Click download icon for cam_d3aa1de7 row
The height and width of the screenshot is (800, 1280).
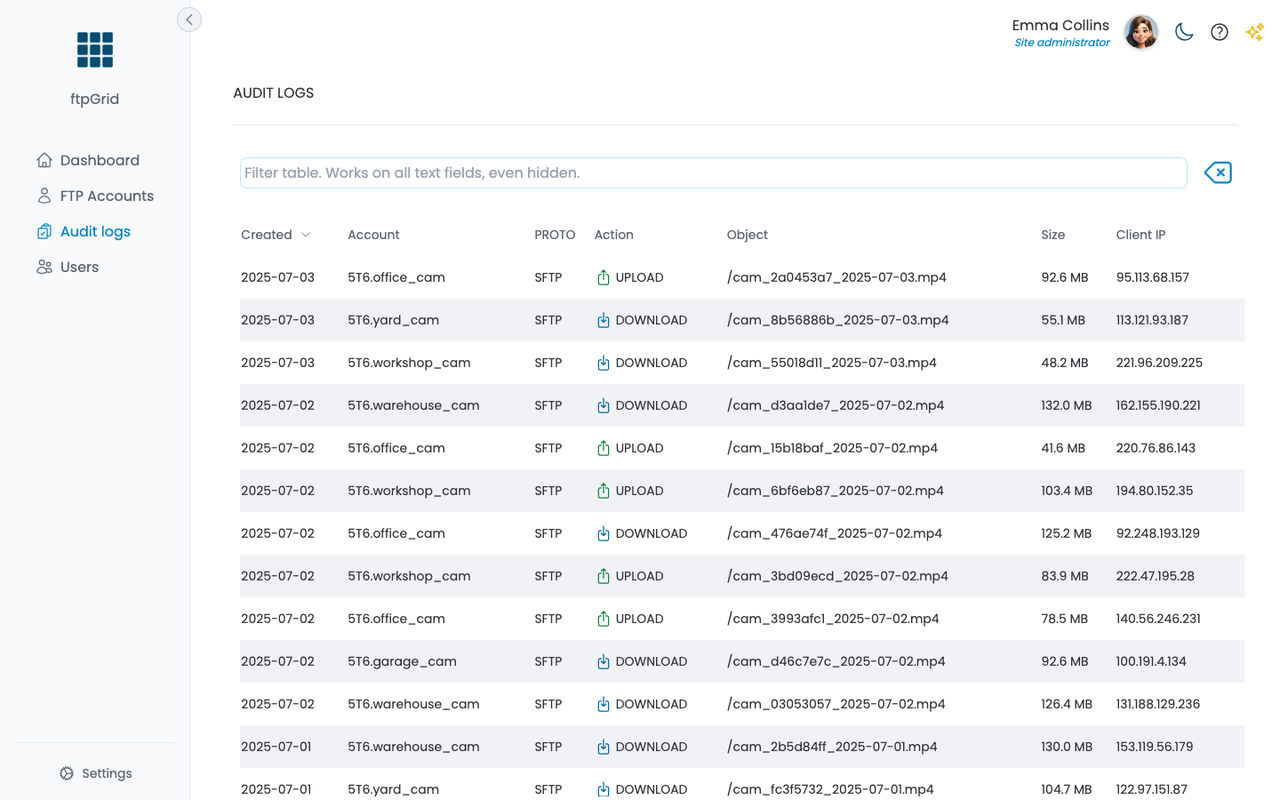pos(603,406)
